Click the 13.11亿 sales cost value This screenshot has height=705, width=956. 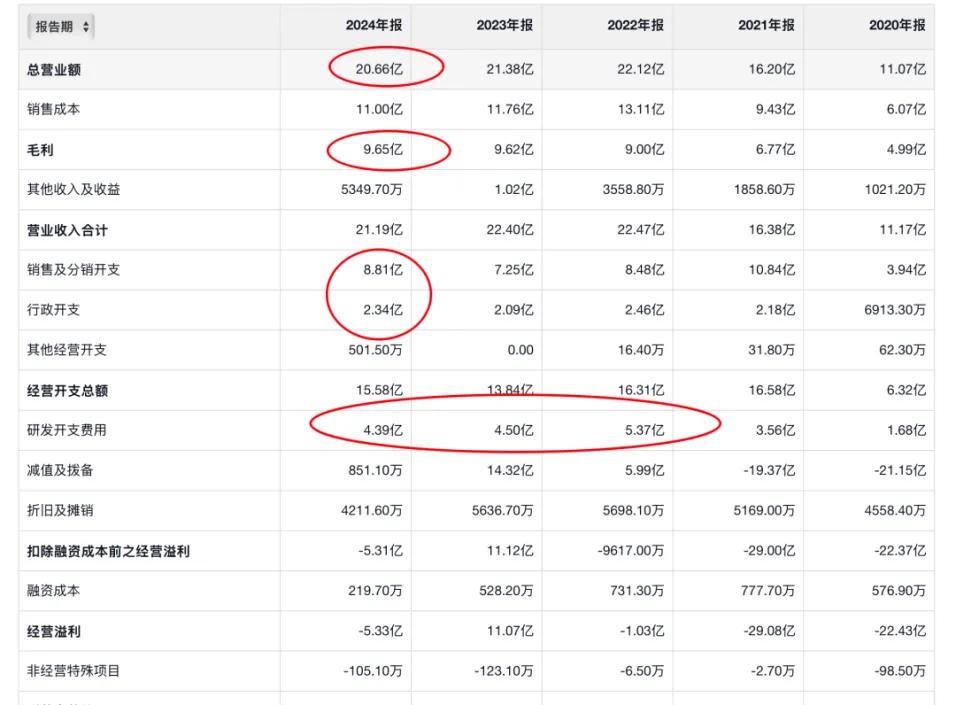640,110
